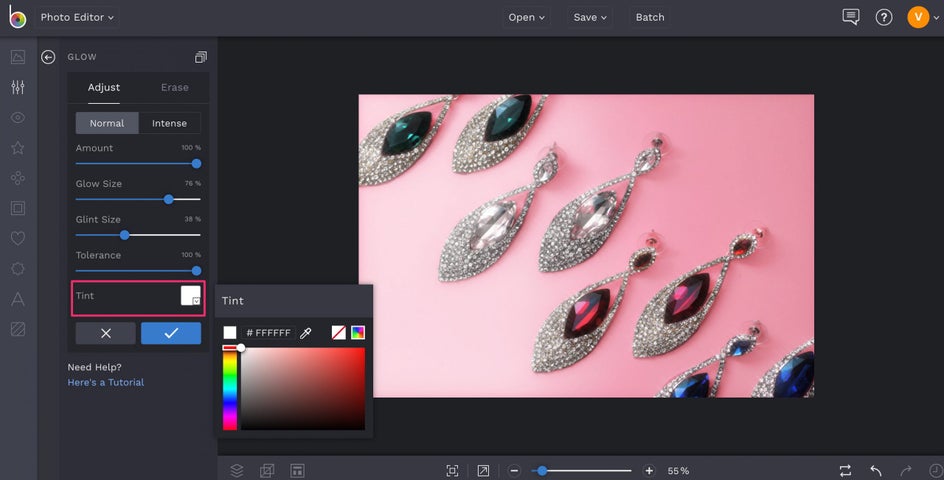Adjust the Glint Size slider
The height and width of the screenshot is (480, 944).
tap(138, 235)
